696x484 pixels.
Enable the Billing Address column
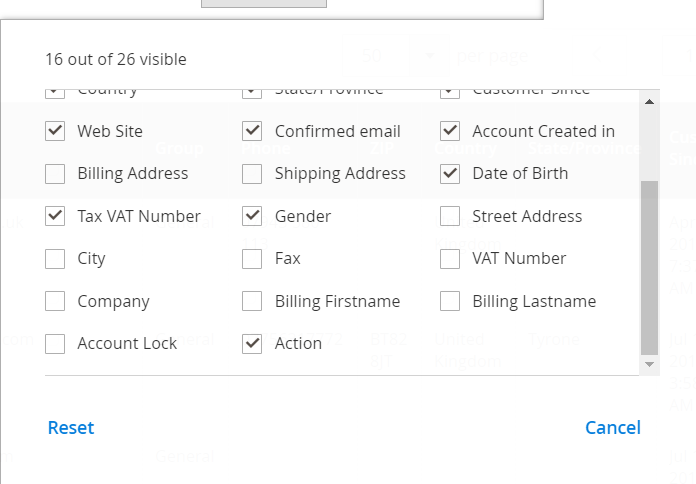coord(55,174)
